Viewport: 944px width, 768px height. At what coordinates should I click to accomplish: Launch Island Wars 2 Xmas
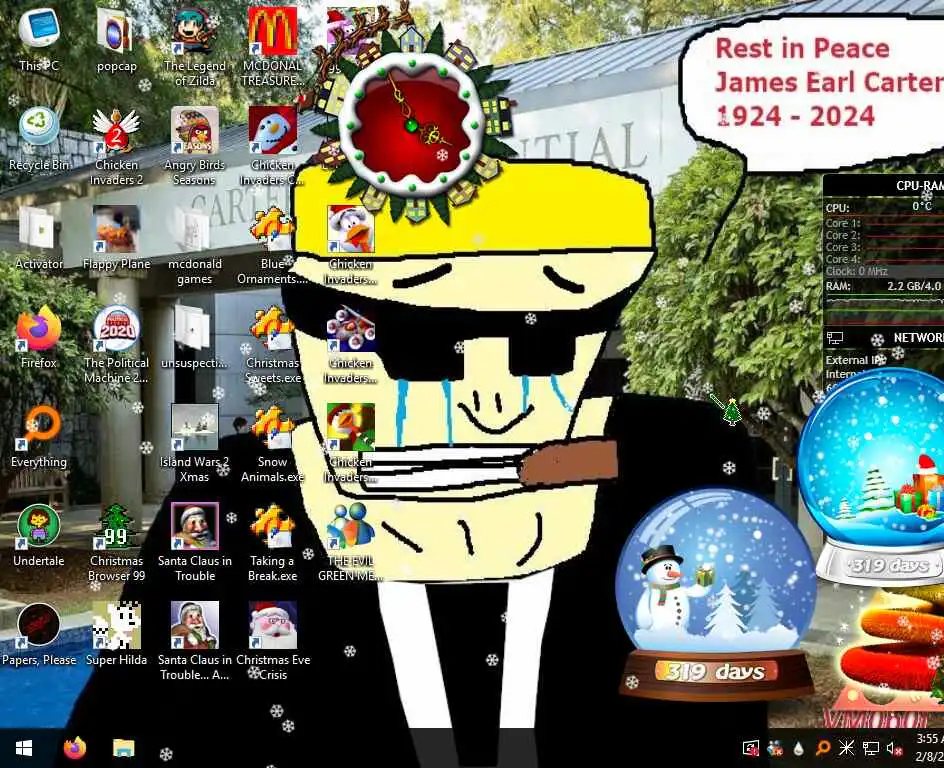[194, 444]
